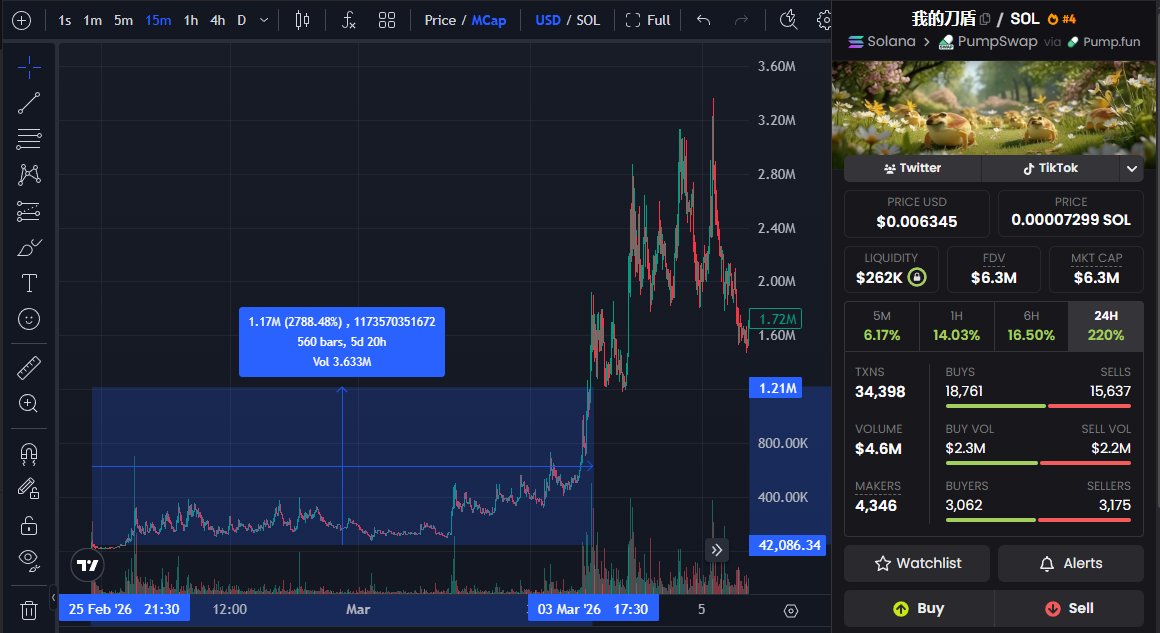Jump to latest bar with double-arrow button
This screenshot has width=1160, height=633.
(x=716, y=549)
